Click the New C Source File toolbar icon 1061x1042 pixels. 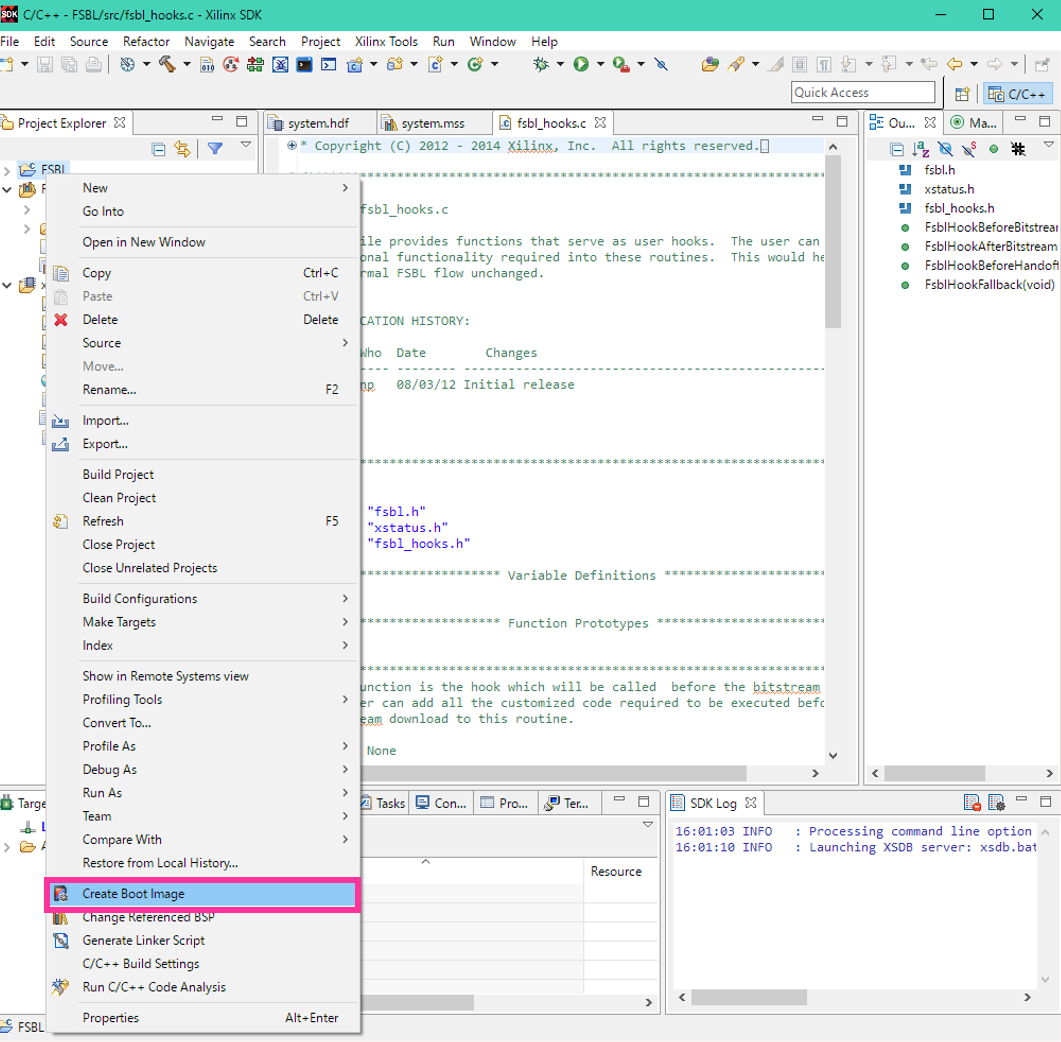click(x=435, y=64)
